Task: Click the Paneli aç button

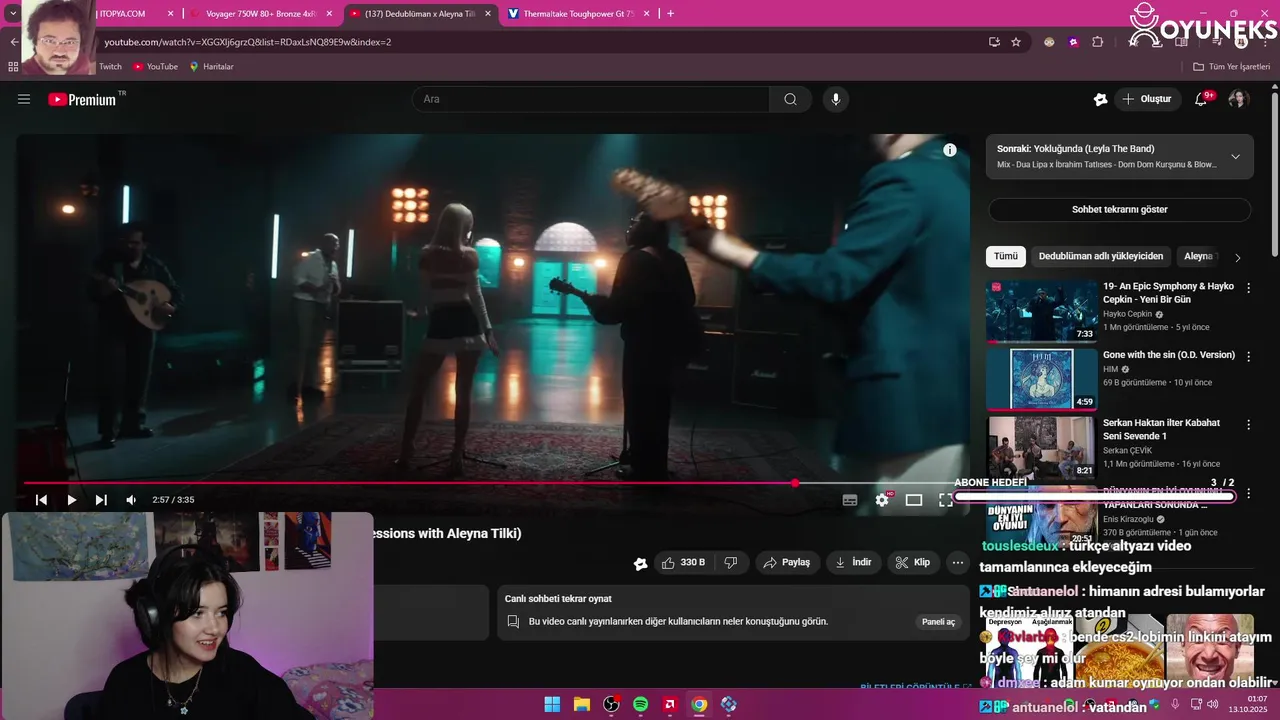Action: (x=938, y=622)
